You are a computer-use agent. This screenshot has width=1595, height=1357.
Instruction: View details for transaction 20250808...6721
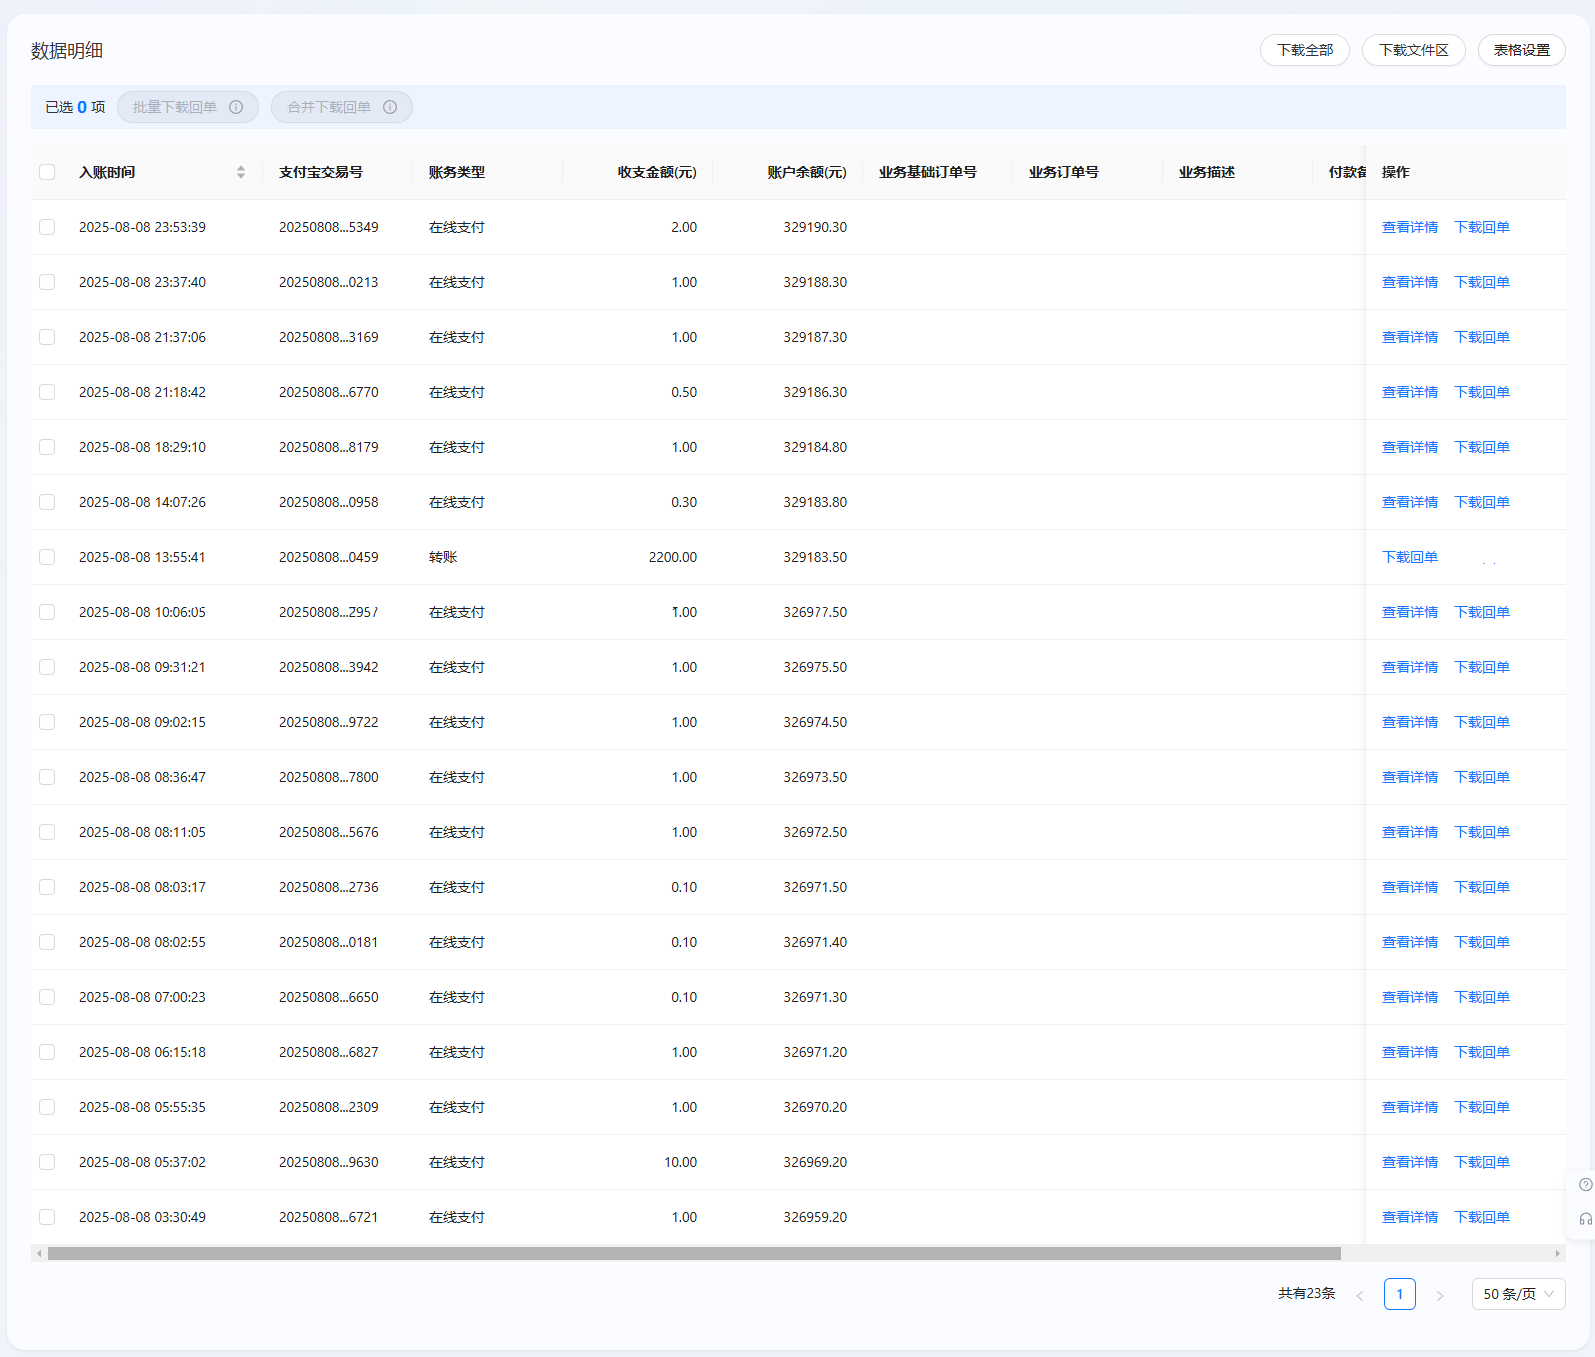(x=1410, y=1217)
